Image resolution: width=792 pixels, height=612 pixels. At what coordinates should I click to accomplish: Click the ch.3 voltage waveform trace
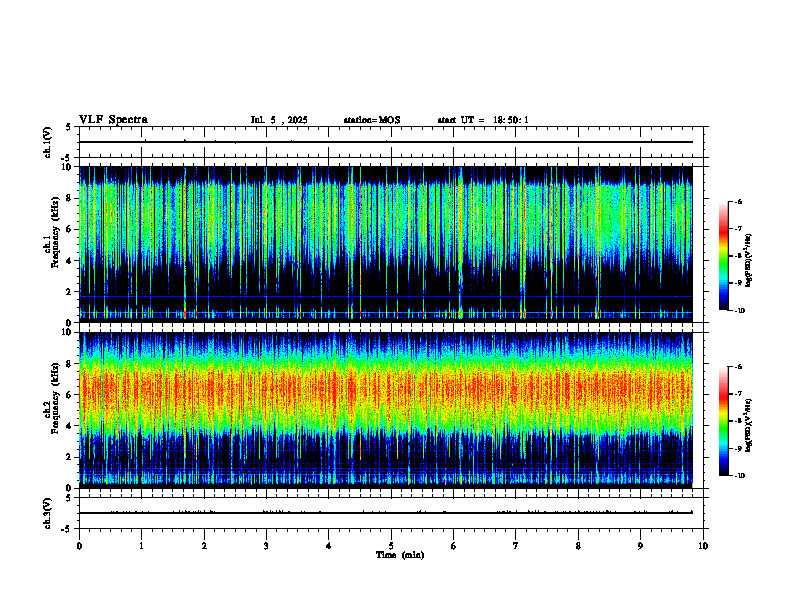[386, 513]
